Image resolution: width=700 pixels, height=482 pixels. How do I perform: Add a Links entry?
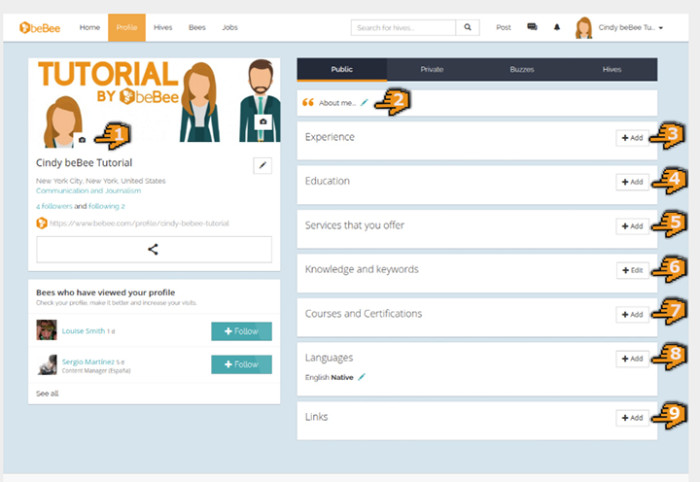632,418
